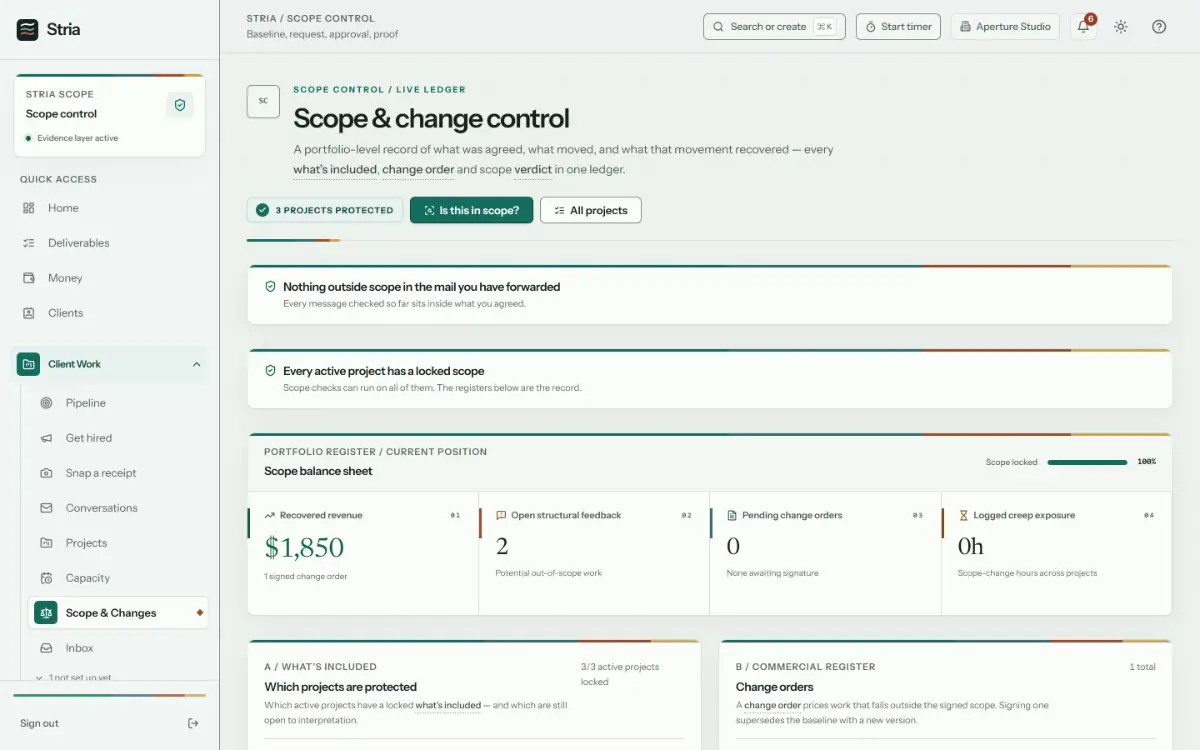Open Conversations in the sidebar

101,508
